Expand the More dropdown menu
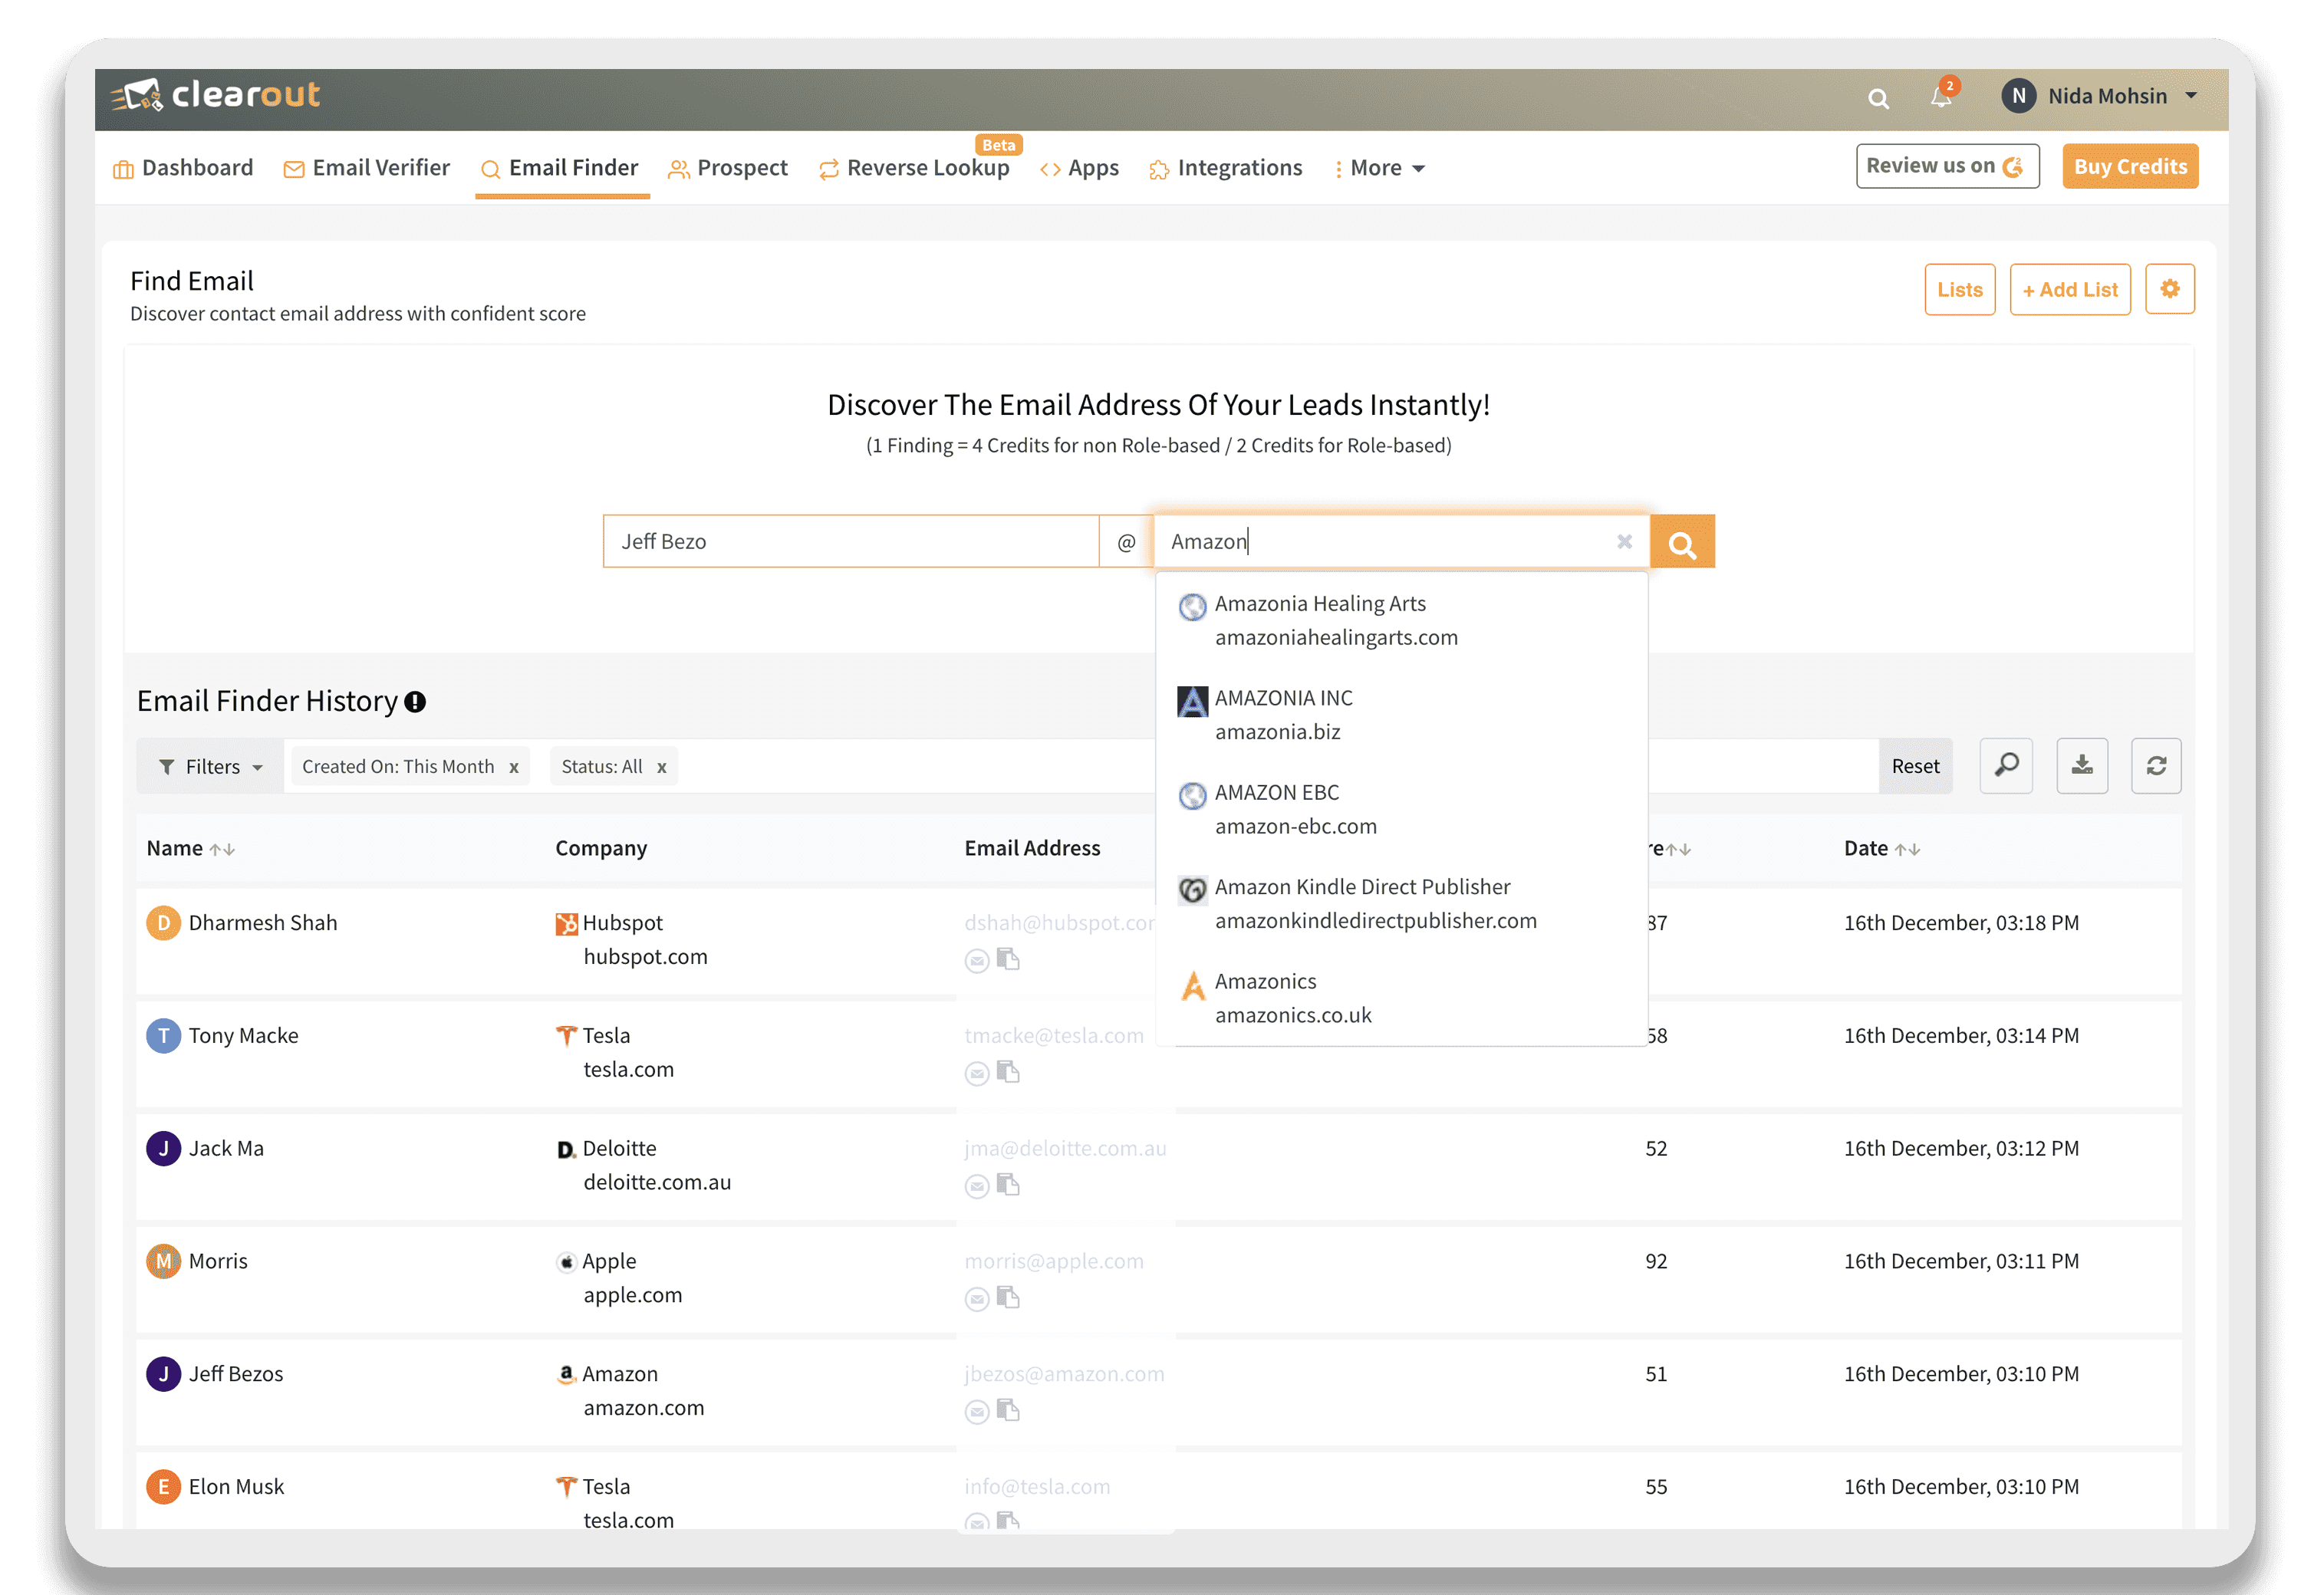This screenshot has width=2324, height=1595. [1381, 166]
